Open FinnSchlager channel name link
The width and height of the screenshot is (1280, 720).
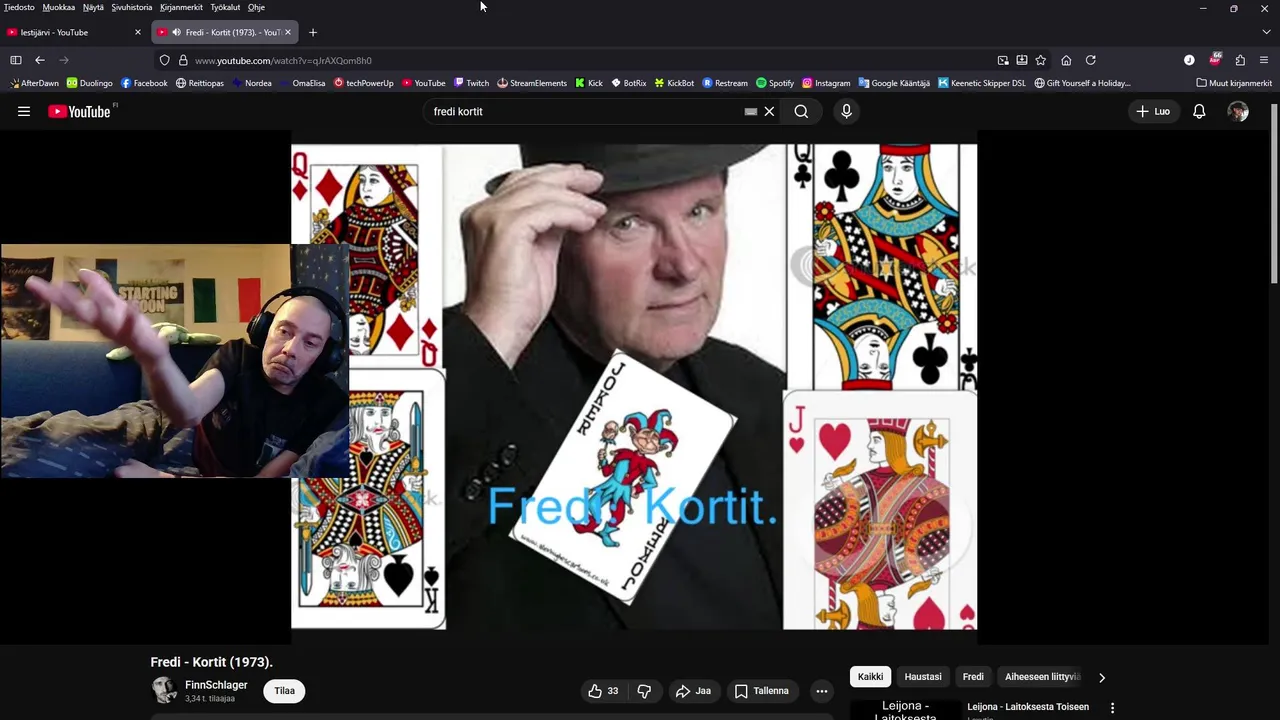[x=216, y=685]
